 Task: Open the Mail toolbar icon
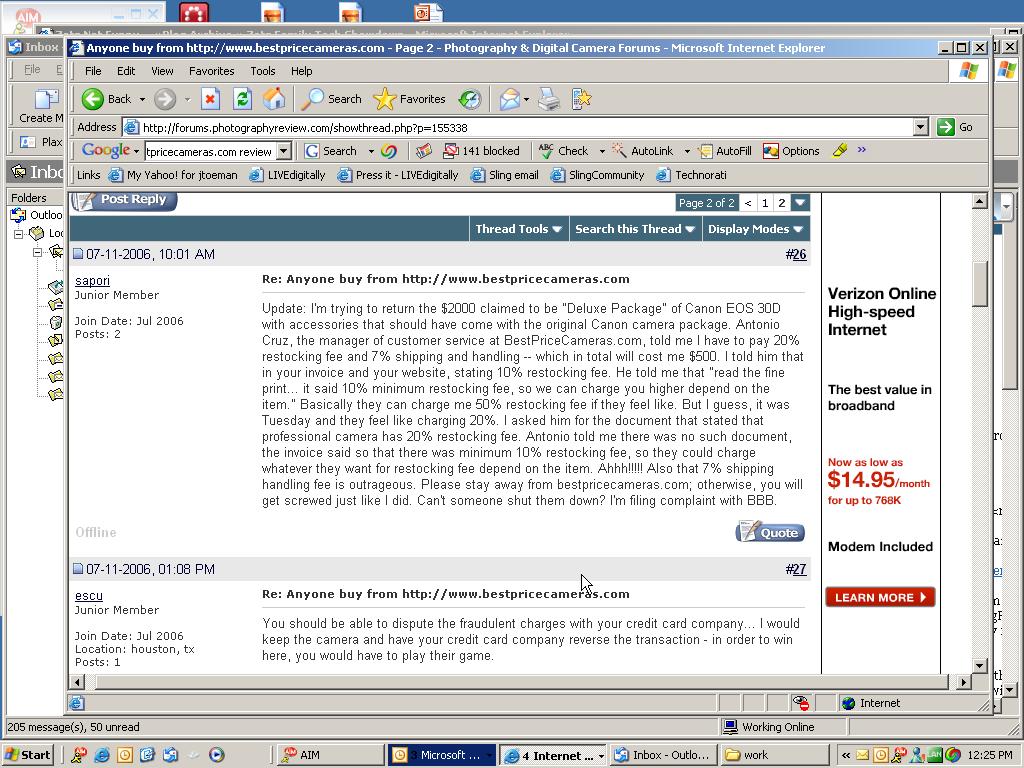pos(510,99)
